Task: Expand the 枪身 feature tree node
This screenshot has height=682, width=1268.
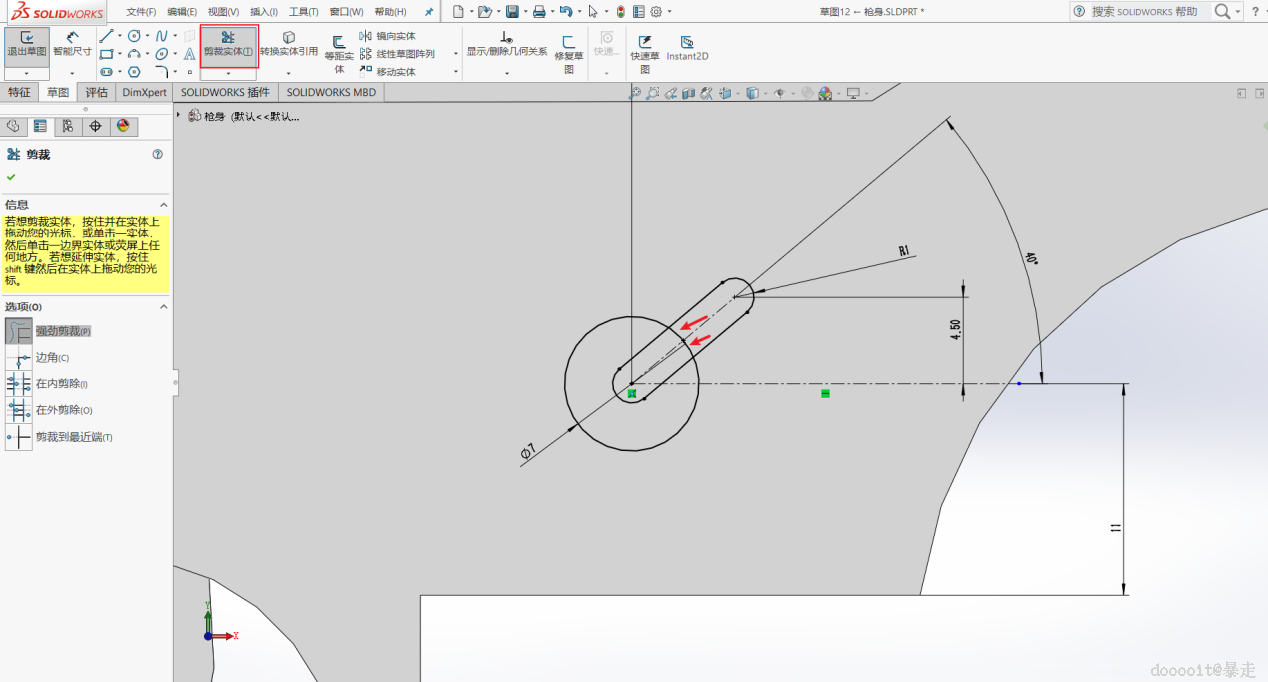Action: (x=179, y=116)
